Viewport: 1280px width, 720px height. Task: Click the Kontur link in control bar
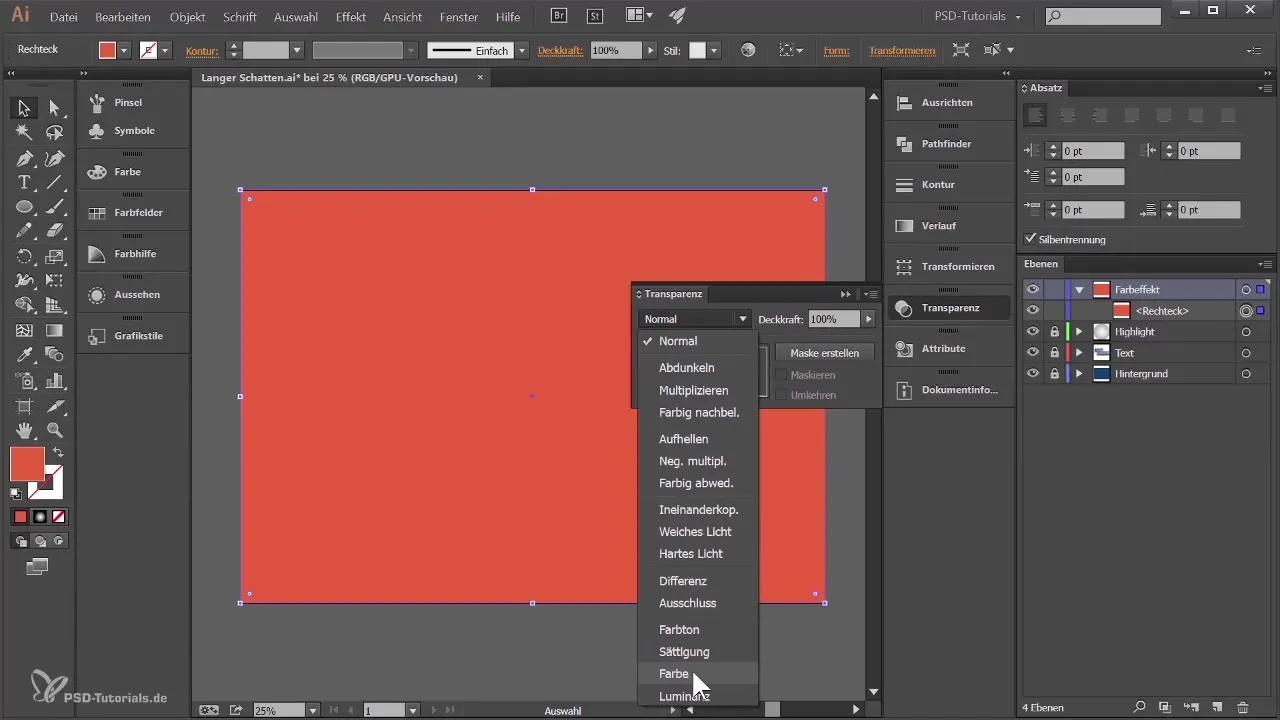pyautogui.click(x=202, y=50)
